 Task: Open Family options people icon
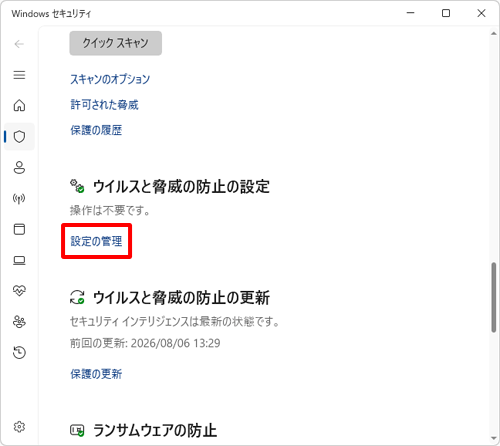[19, 322]
